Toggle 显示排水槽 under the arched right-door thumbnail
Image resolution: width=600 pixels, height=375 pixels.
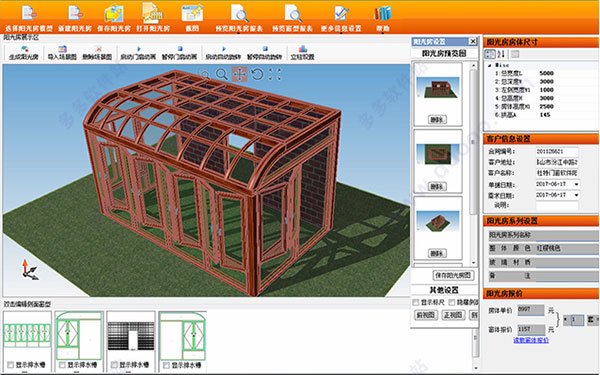166,365
